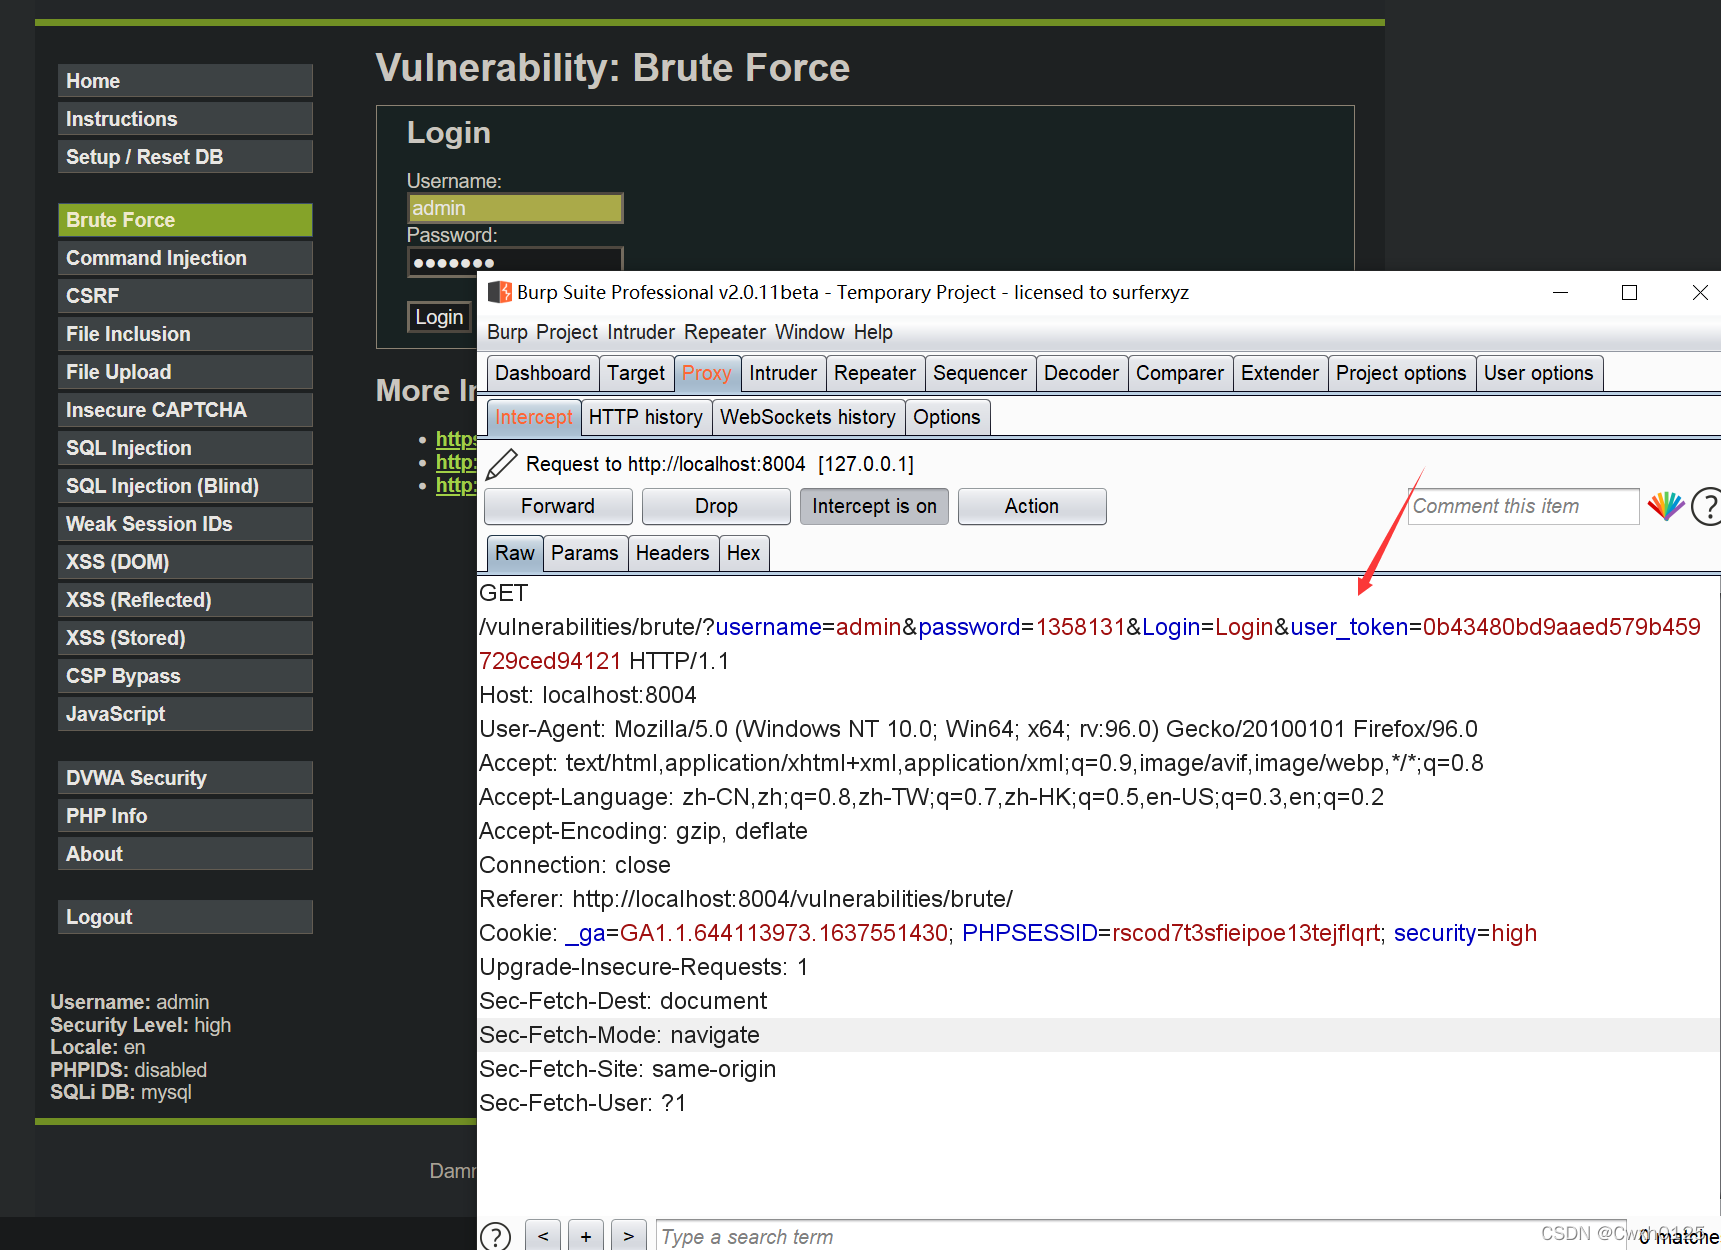Screen dimensions: 1721x1250
Task: Click the help icon next to comment field
Action: pyautogui.click(x=1706, y=506)
